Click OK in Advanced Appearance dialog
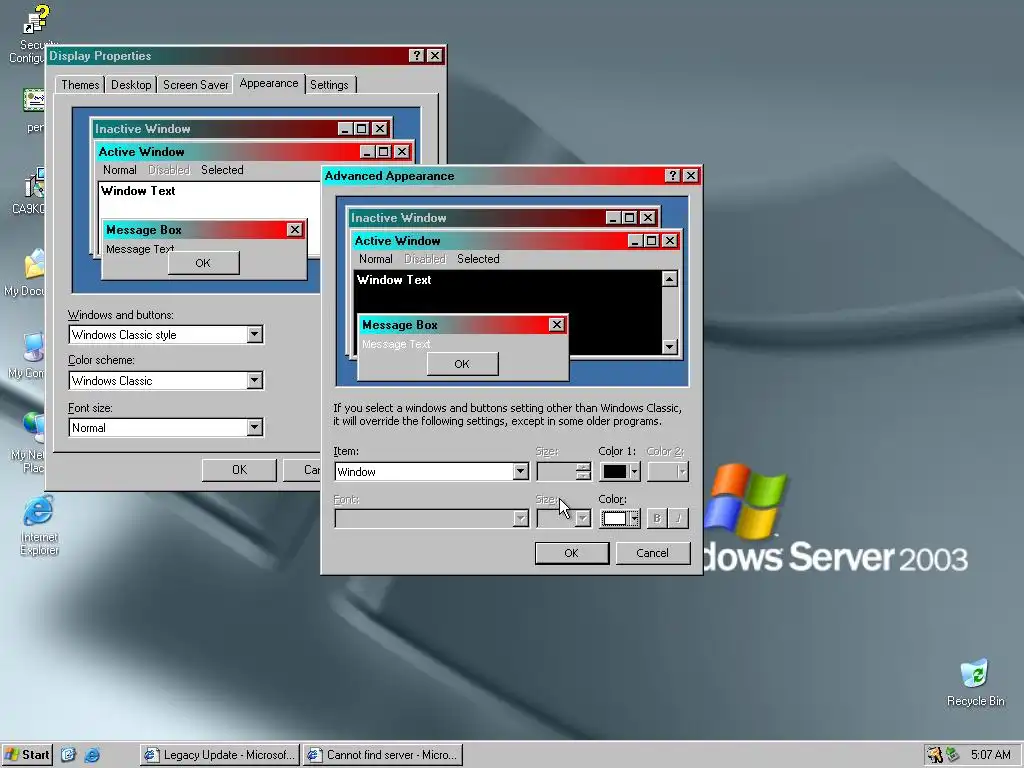Image resolution: width=1024 pixels, height=768 pixels. (571, 553)
